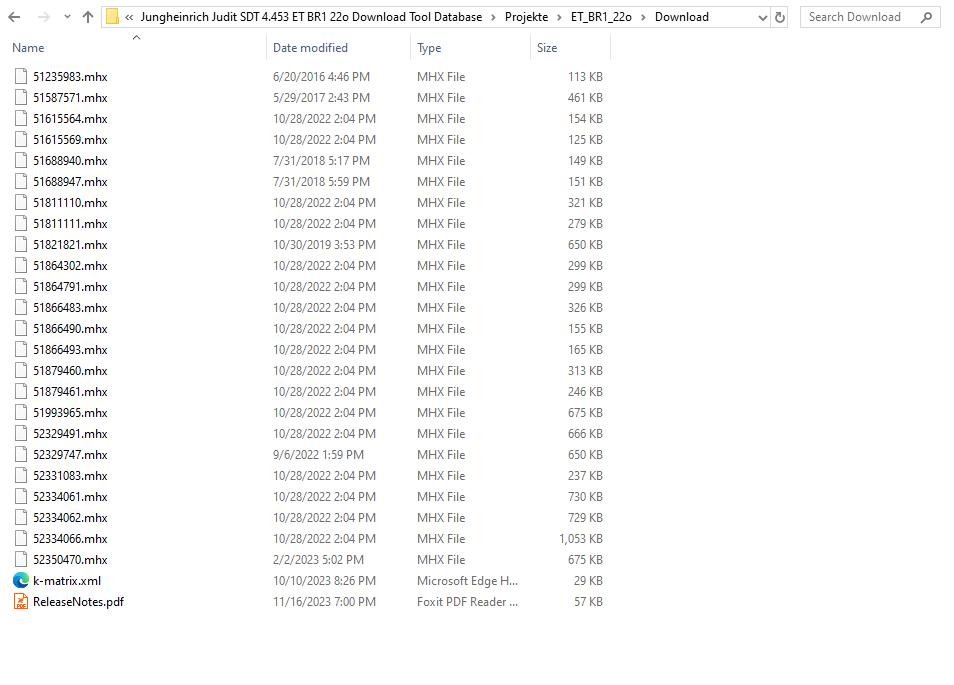Select the k-matrix.xml file name
This screenshot has width=954, height=685.
point(67,580)
